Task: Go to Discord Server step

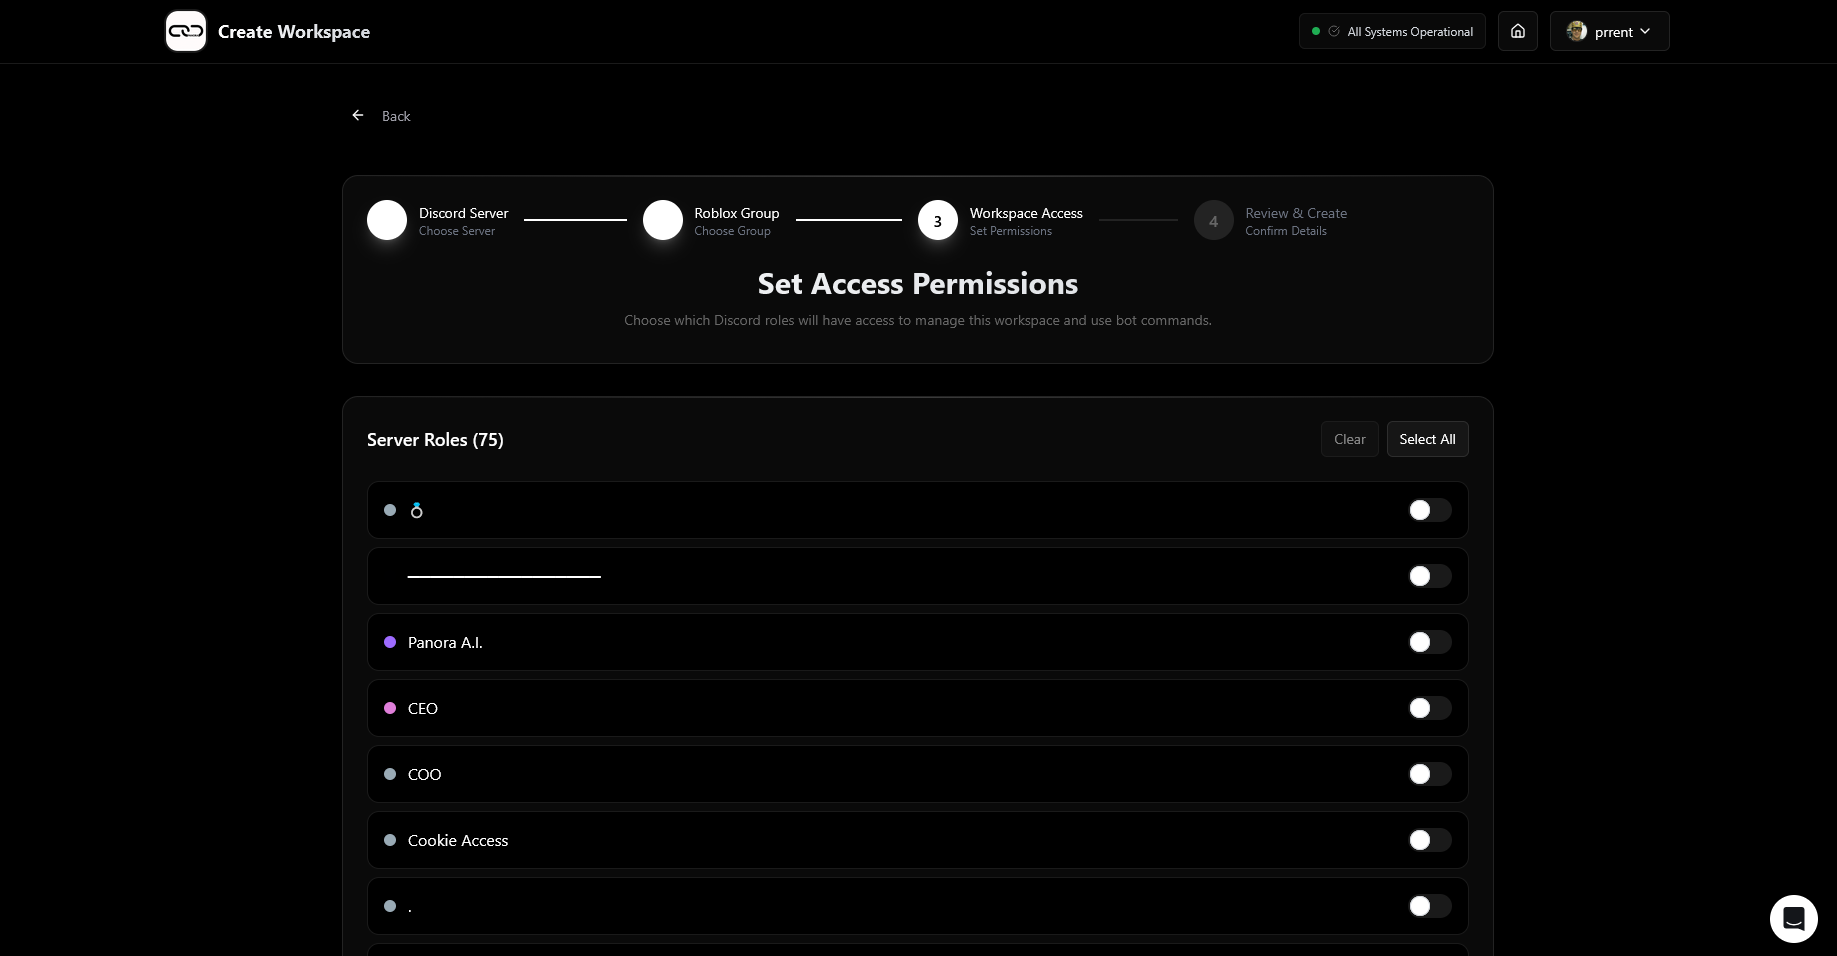Action: (x=387, y=221)
